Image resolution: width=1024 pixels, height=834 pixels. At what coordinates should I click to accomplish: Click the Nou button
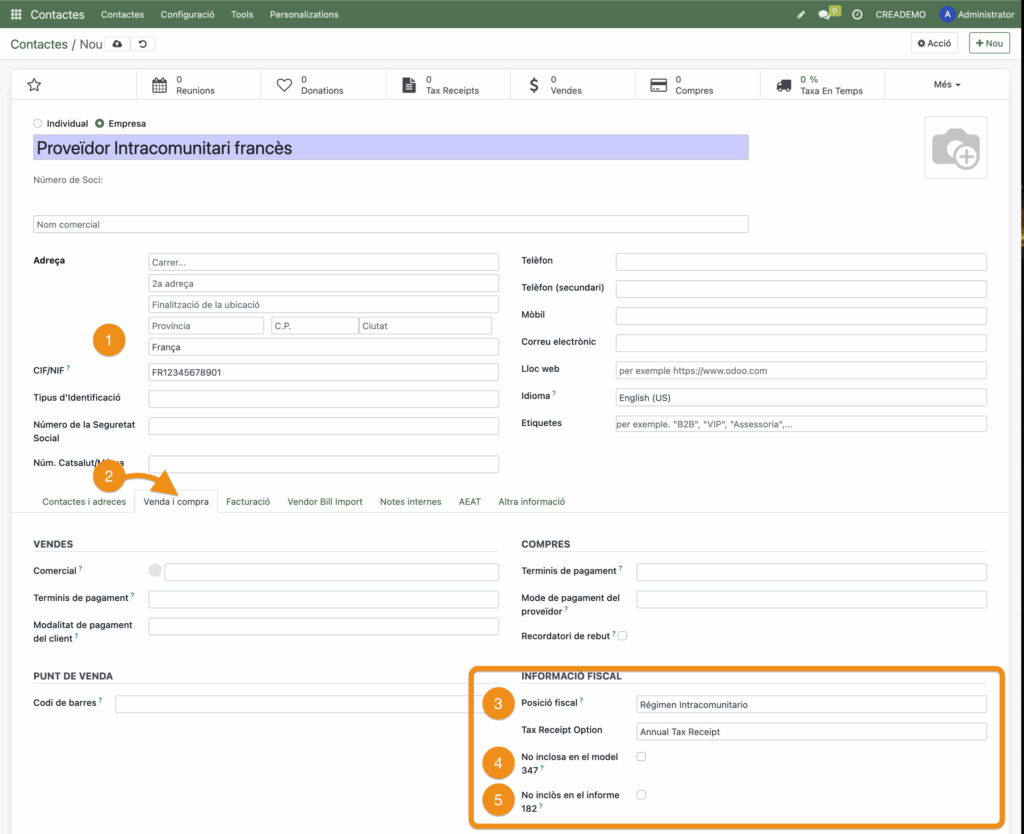(989, 43)
